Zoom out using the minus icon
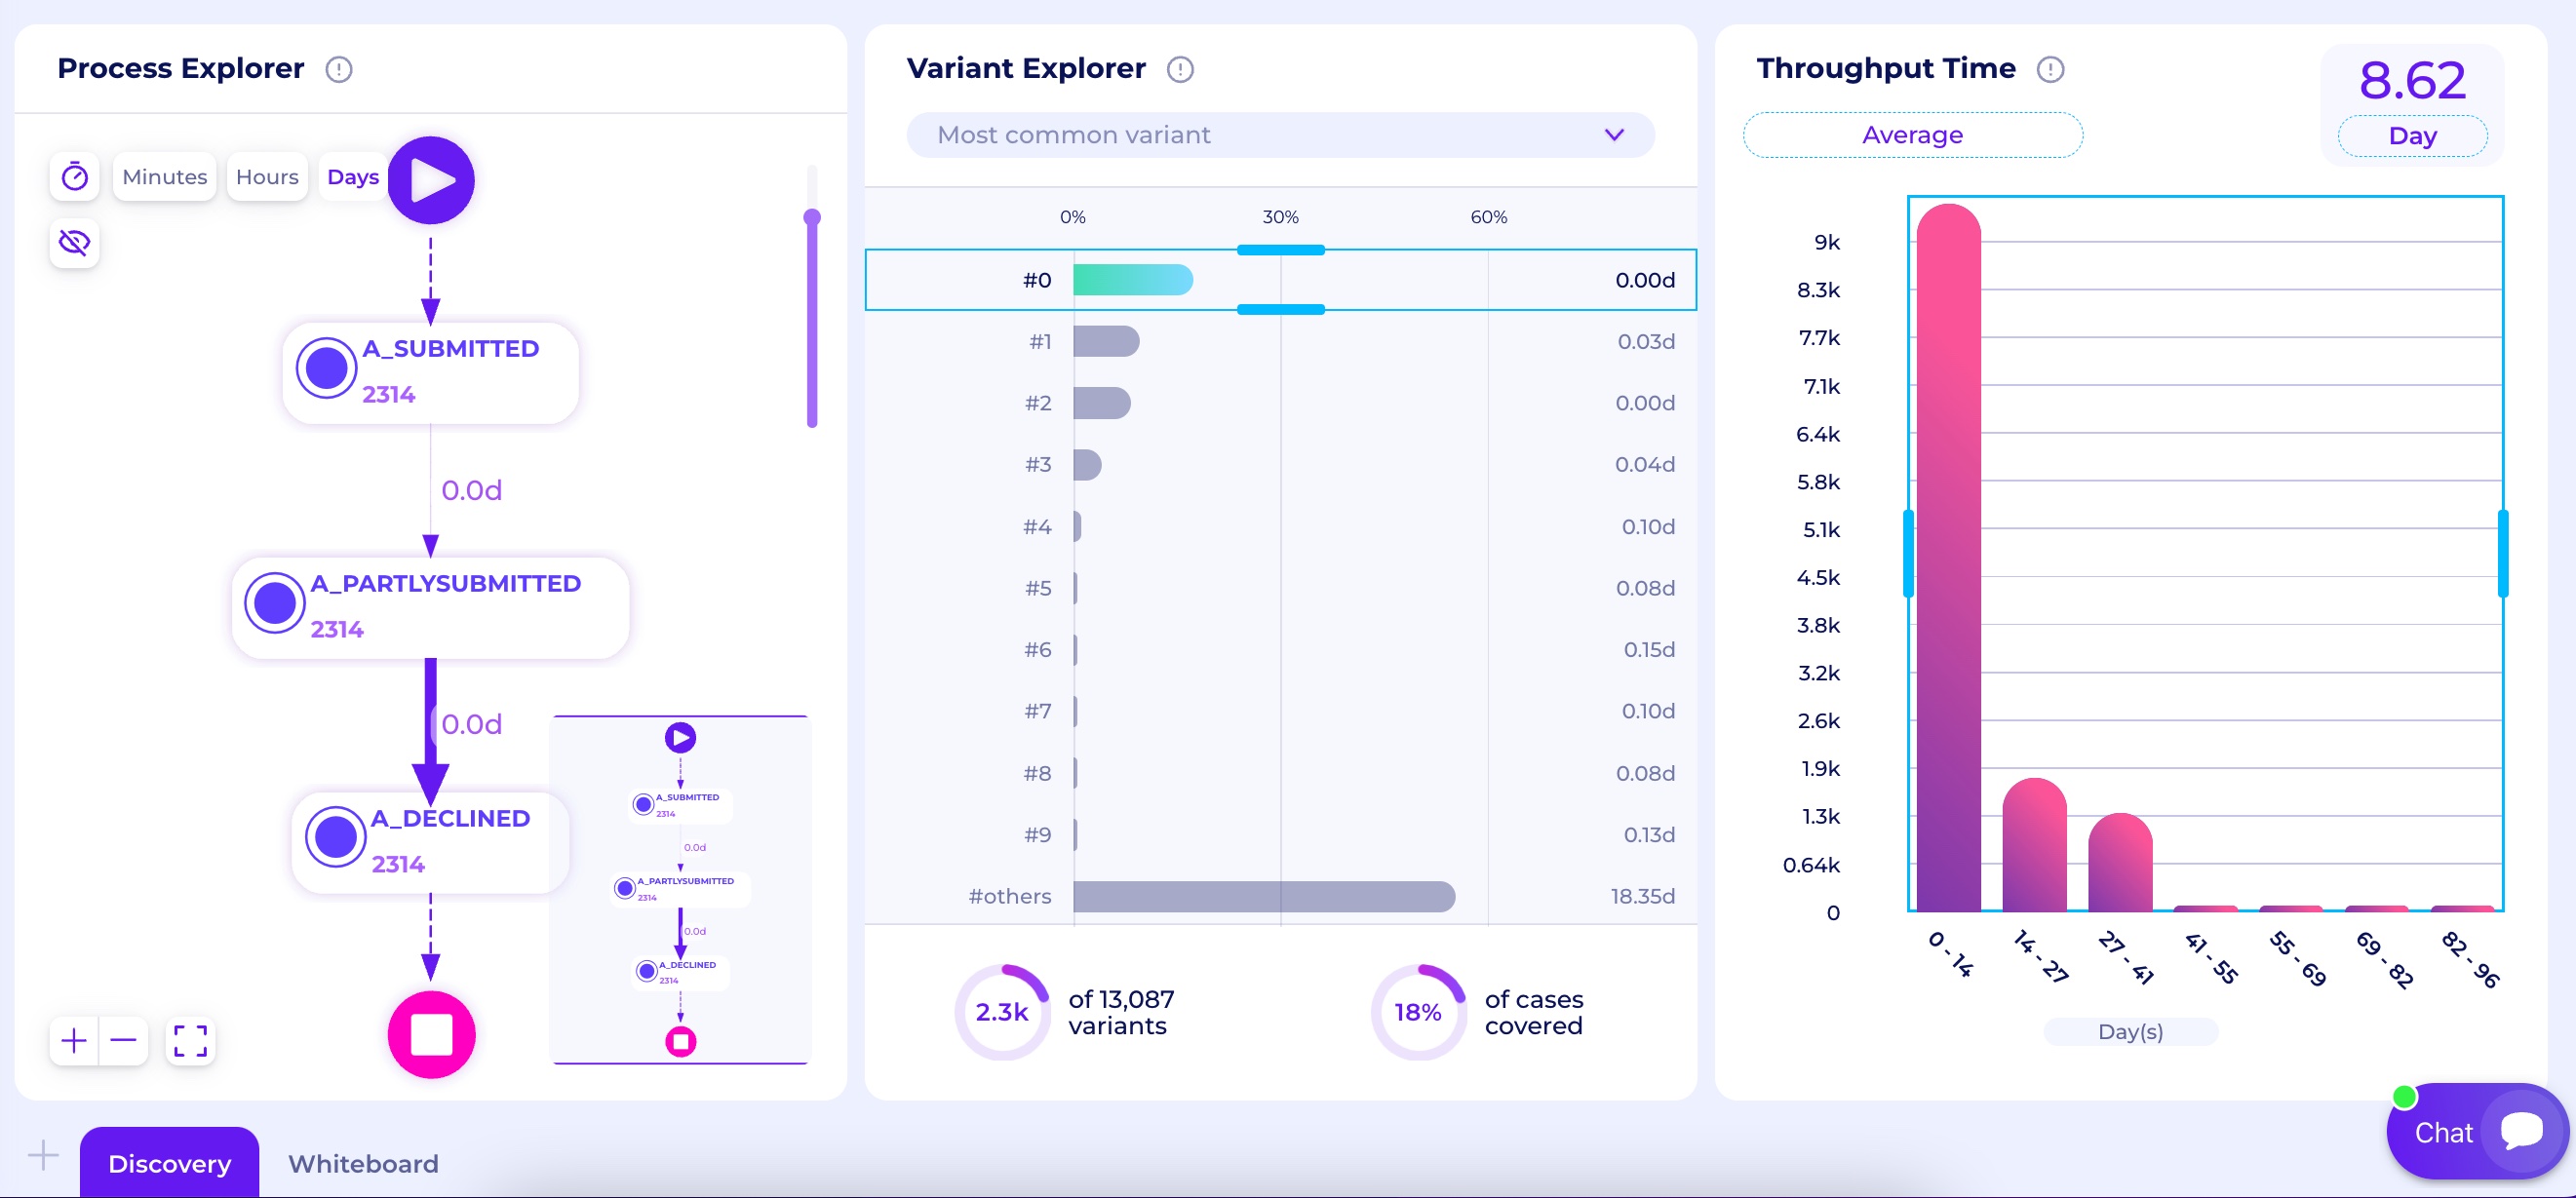 click(124, 1040)
